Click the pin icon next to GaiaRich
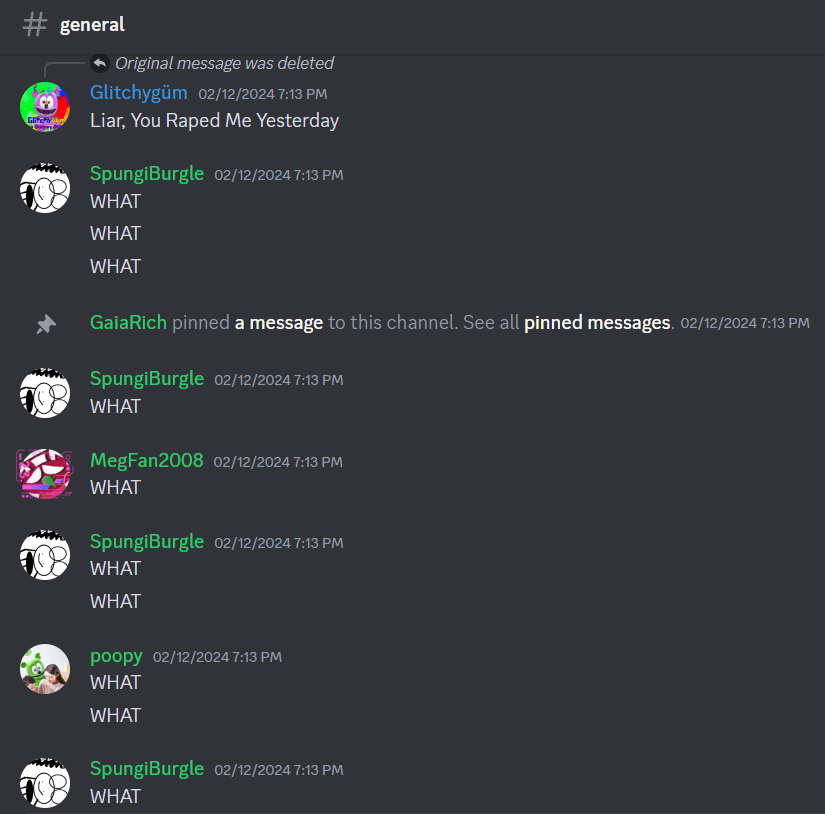The width and height of the screenshot is (825, 814). tap(46, 324)
